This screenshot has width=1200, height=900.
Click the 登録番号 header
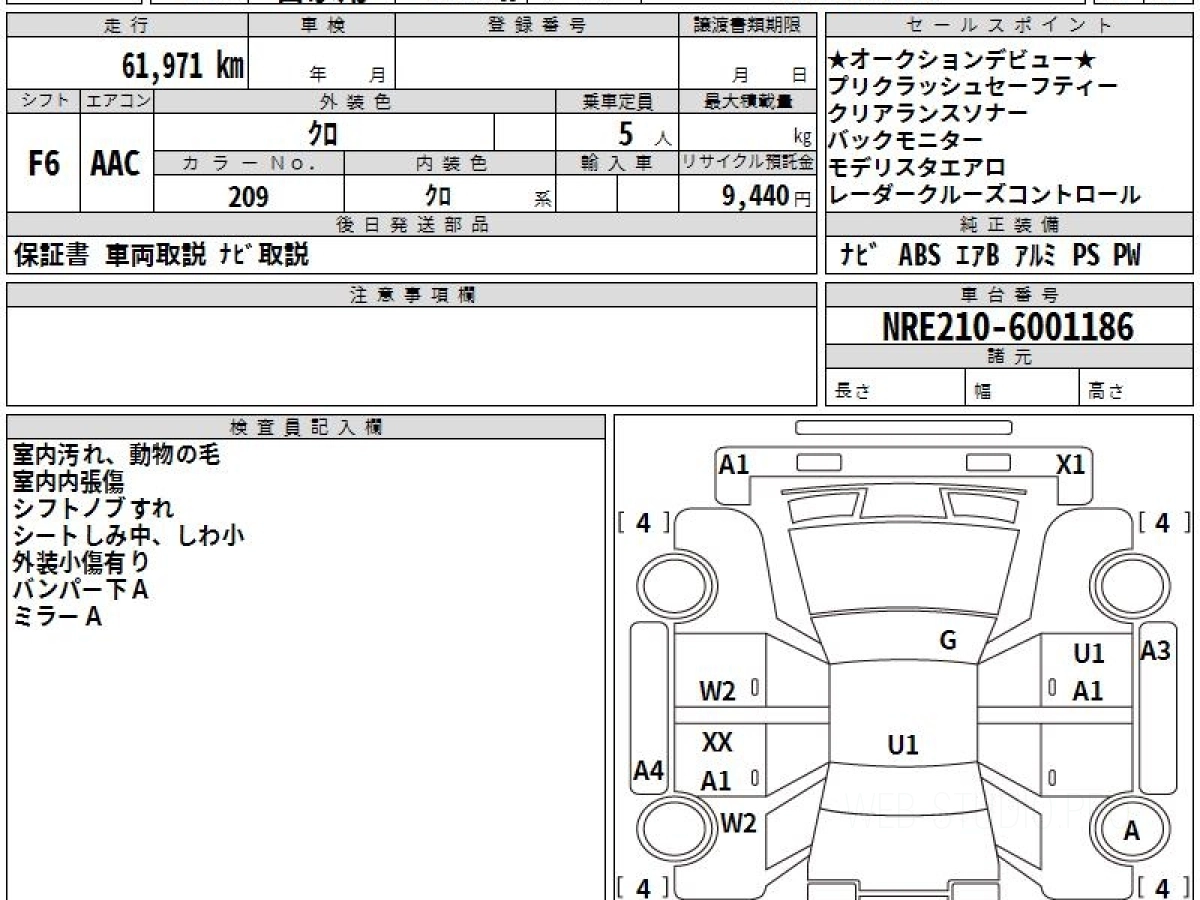tap(537, 26)
